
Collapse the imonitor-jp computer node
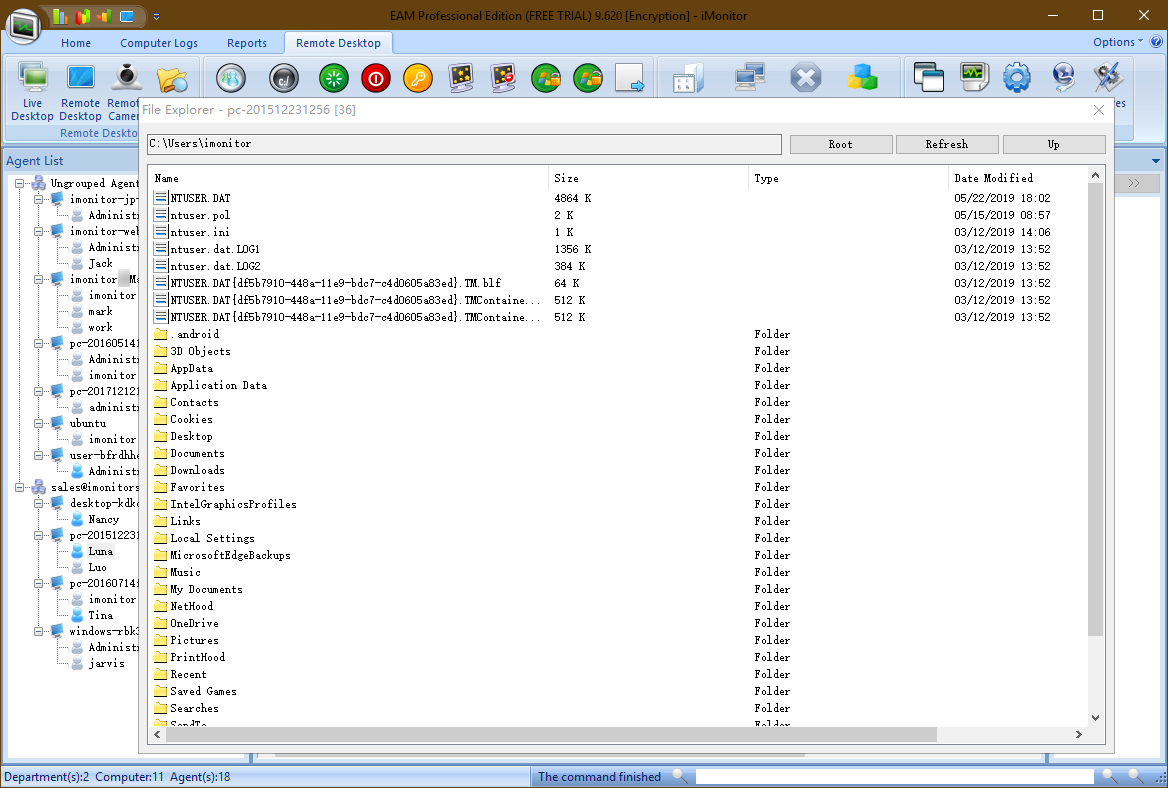[38, 200]
